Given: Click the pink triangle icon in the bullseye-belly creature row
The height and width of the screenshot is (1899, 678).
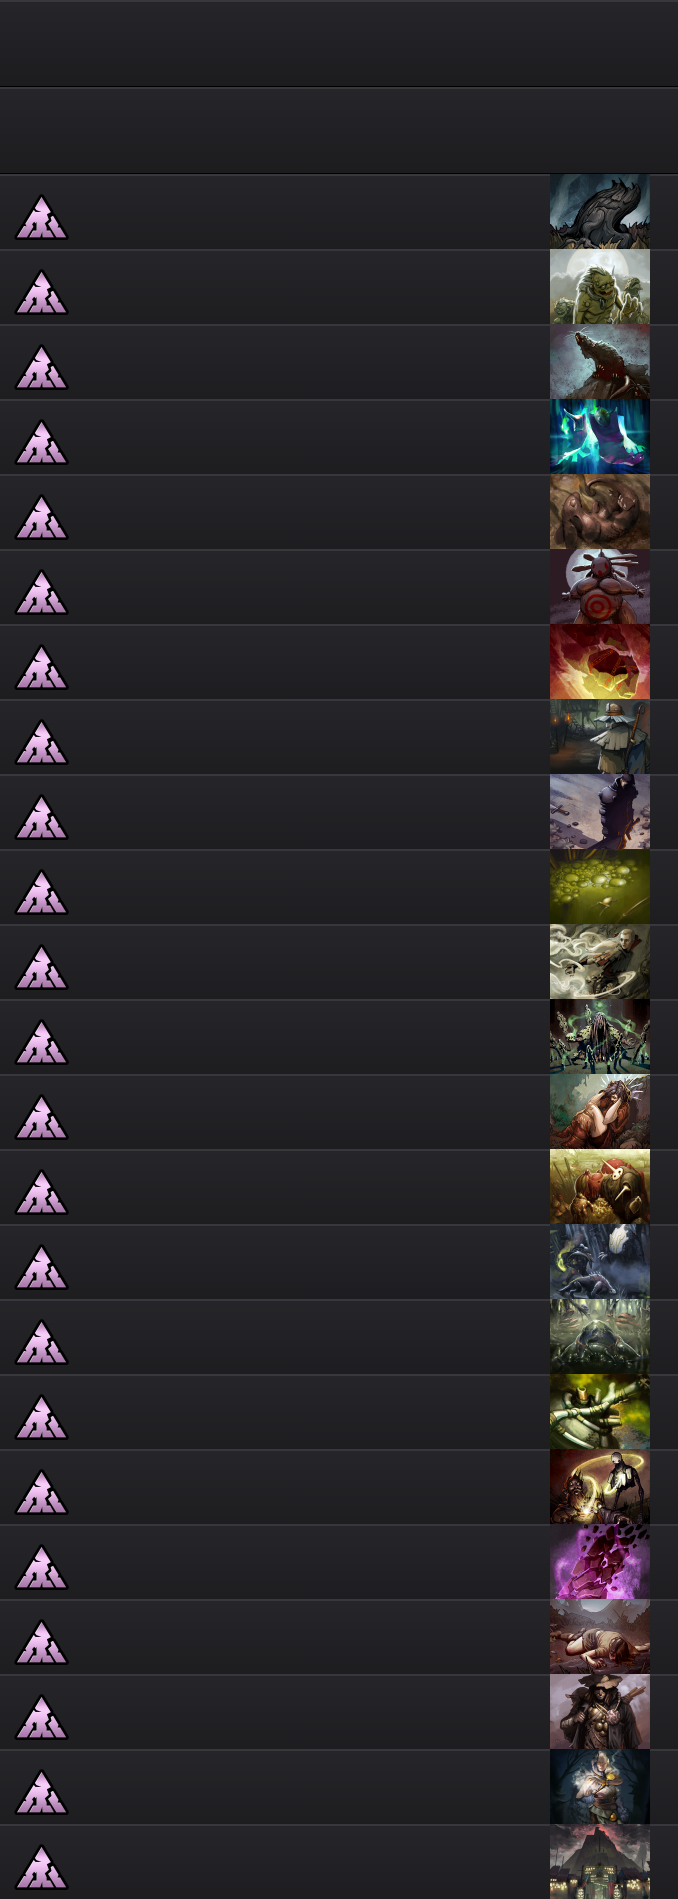Looking at the screenshot, I should (x=41, y=592).
